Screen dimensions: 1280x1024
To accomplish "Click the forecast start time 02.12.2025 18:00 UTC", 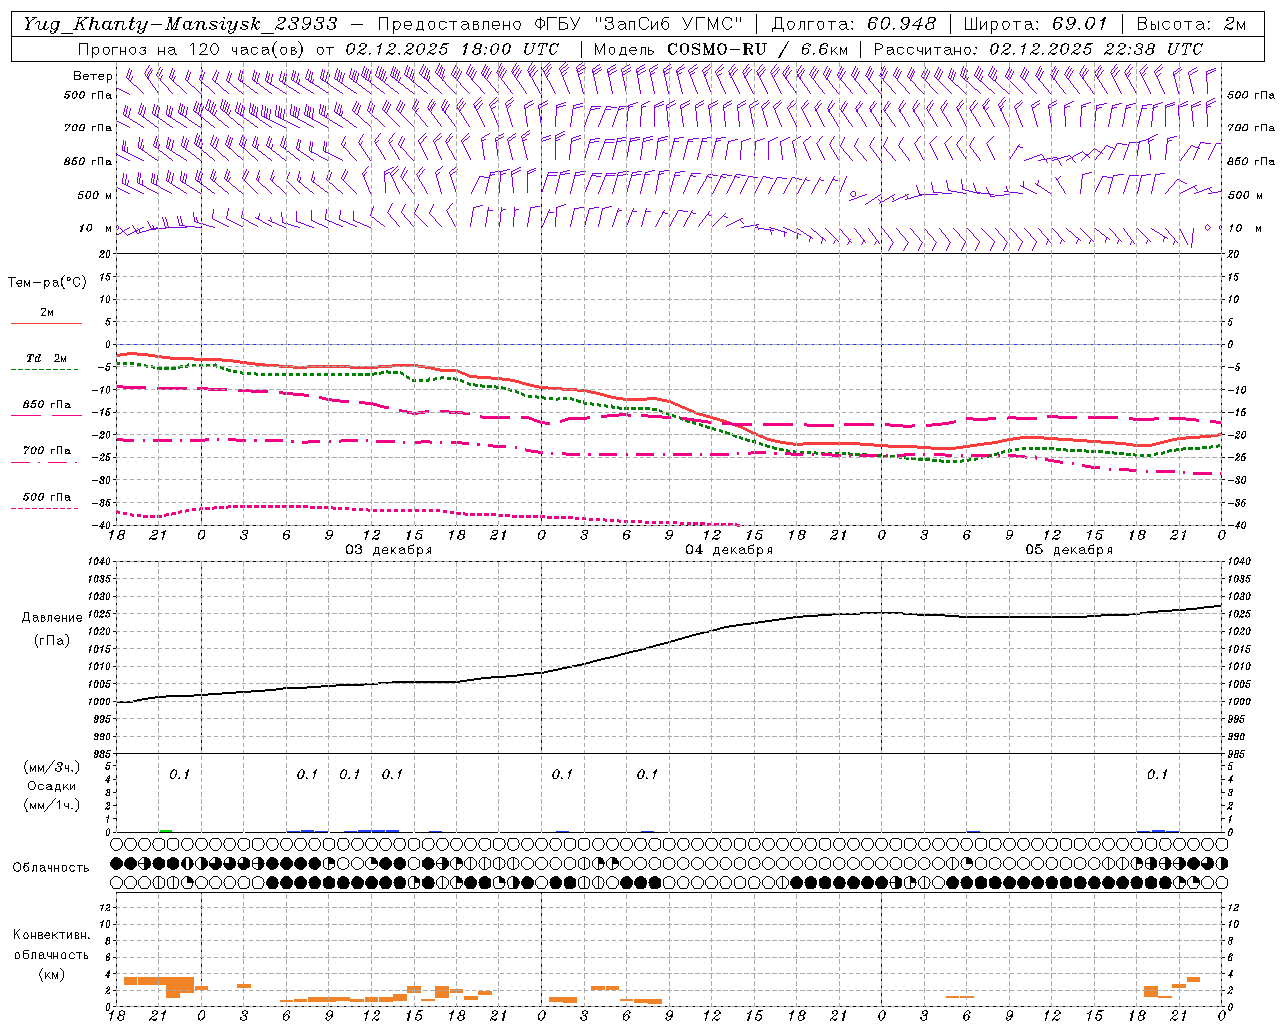I will [452, 49].
